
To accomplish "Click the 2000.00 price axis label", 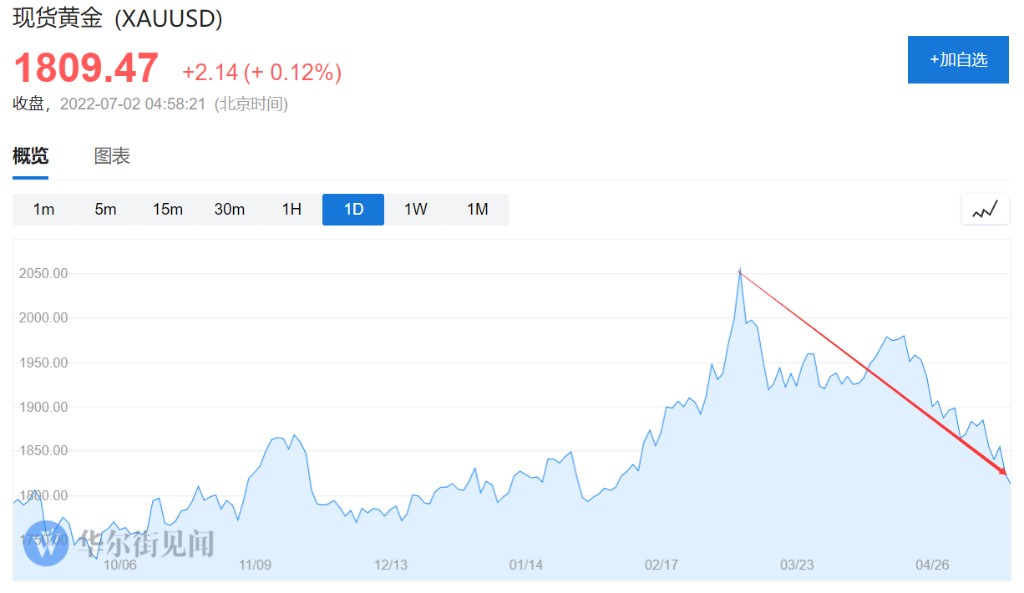I will click(x=45, y=318).
